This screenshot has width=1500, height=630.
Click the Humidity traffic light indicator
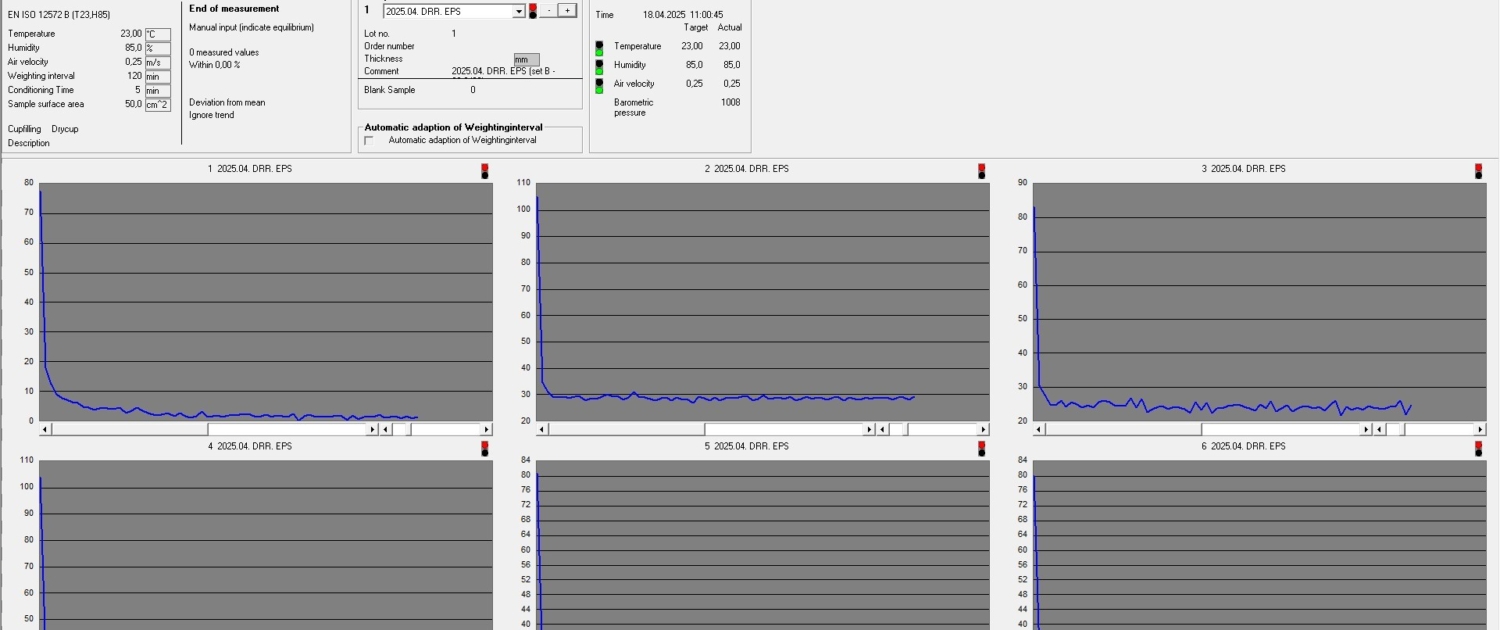[599, 66]
